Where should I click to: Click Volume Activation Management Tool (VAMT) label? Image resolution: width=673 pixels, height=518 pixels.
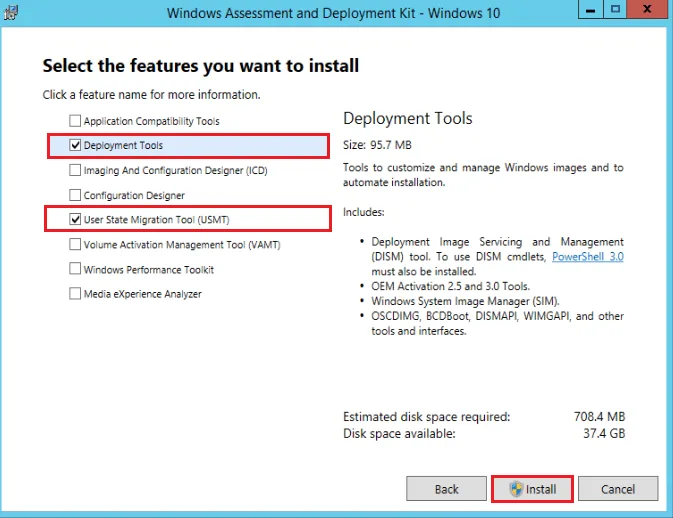[182, 245]
